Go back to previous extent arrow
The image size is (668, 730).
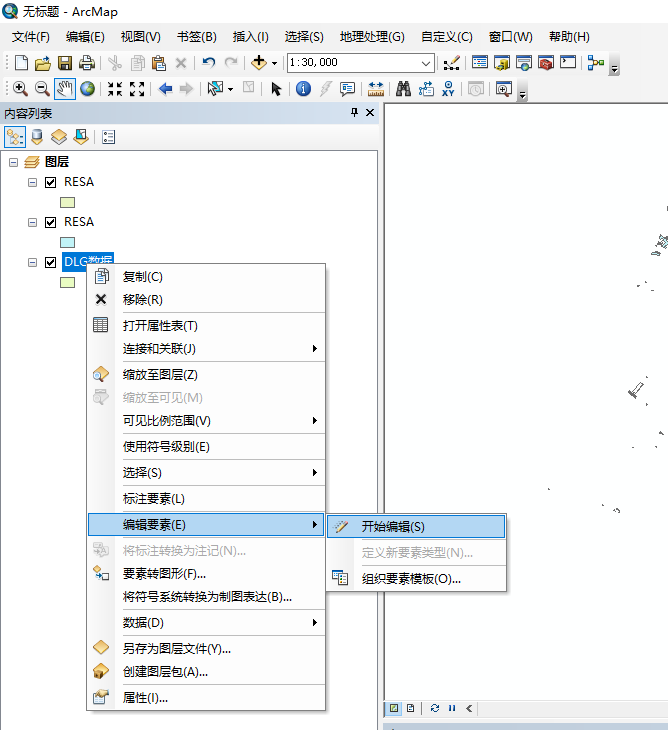click(166, 88)
